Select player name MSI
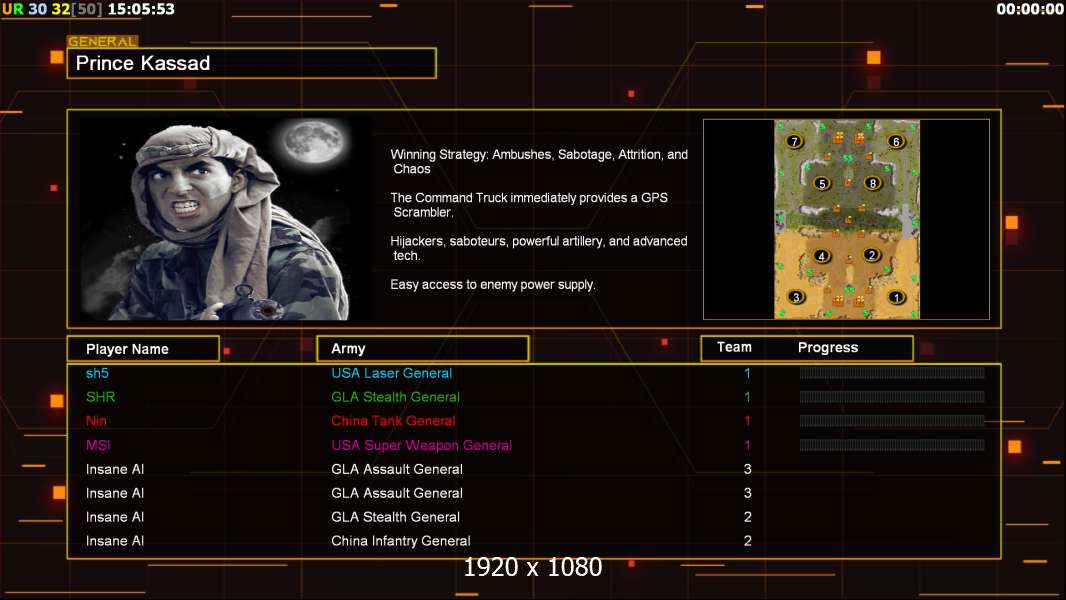This screenshot has width=1066, height=600. pos(98,445)
